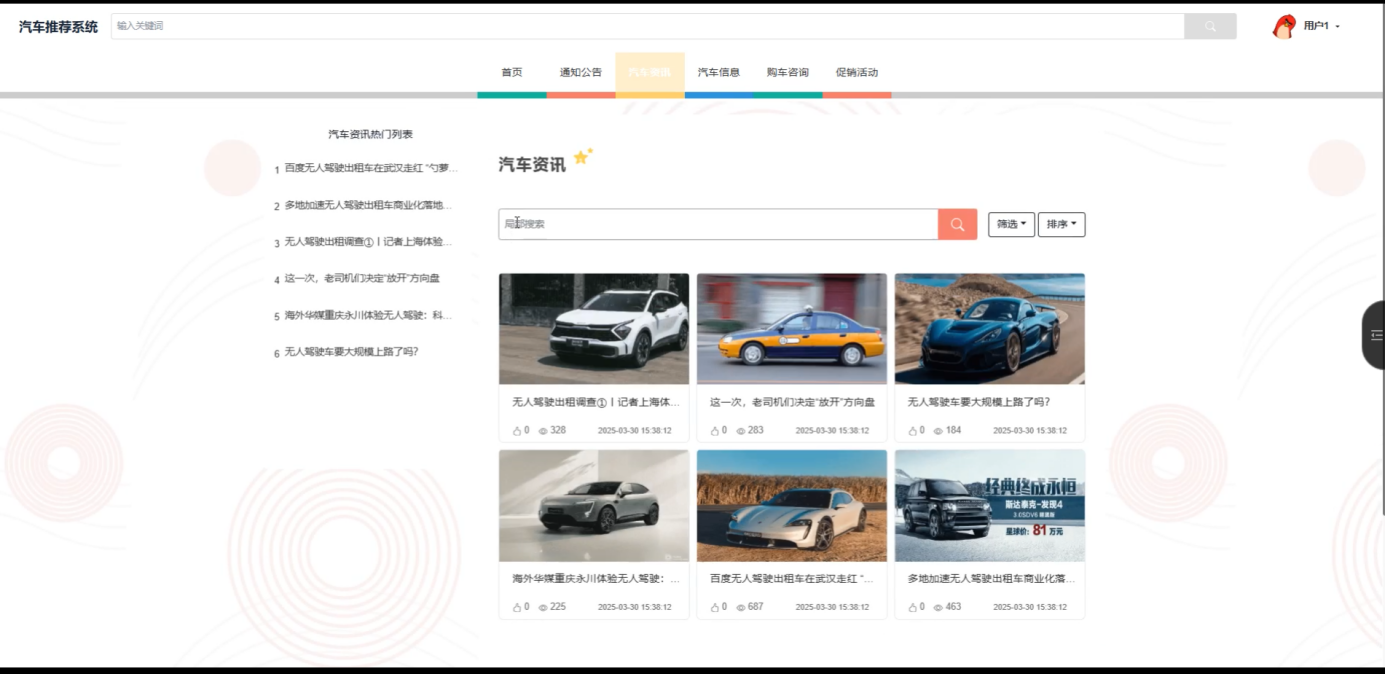Screen dimensions: 1385x674
Task: Switch to the 汽车信息 tab
Action: tap(719, 72)
